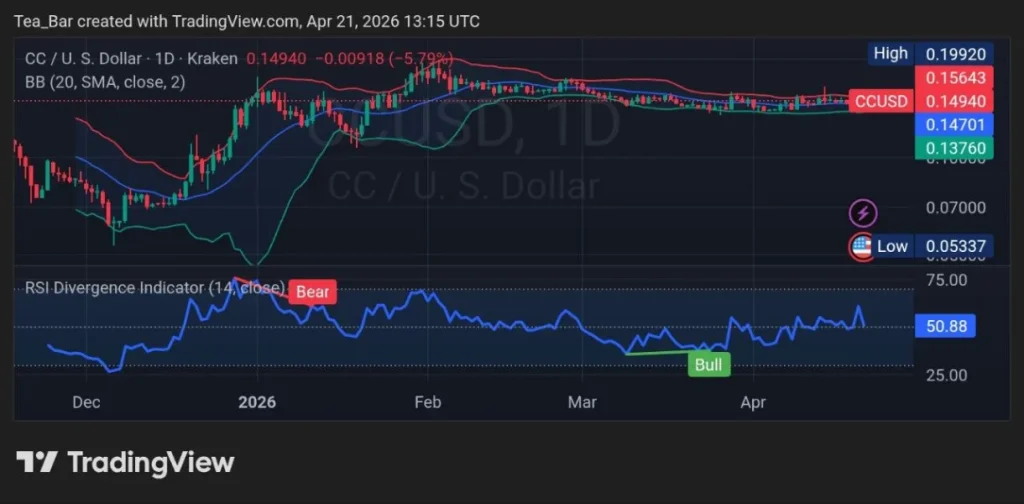The width and height of the screenshot is (1024, 504).
Task: Select the red CCUSD price label
Action: (x=880, y=101)
